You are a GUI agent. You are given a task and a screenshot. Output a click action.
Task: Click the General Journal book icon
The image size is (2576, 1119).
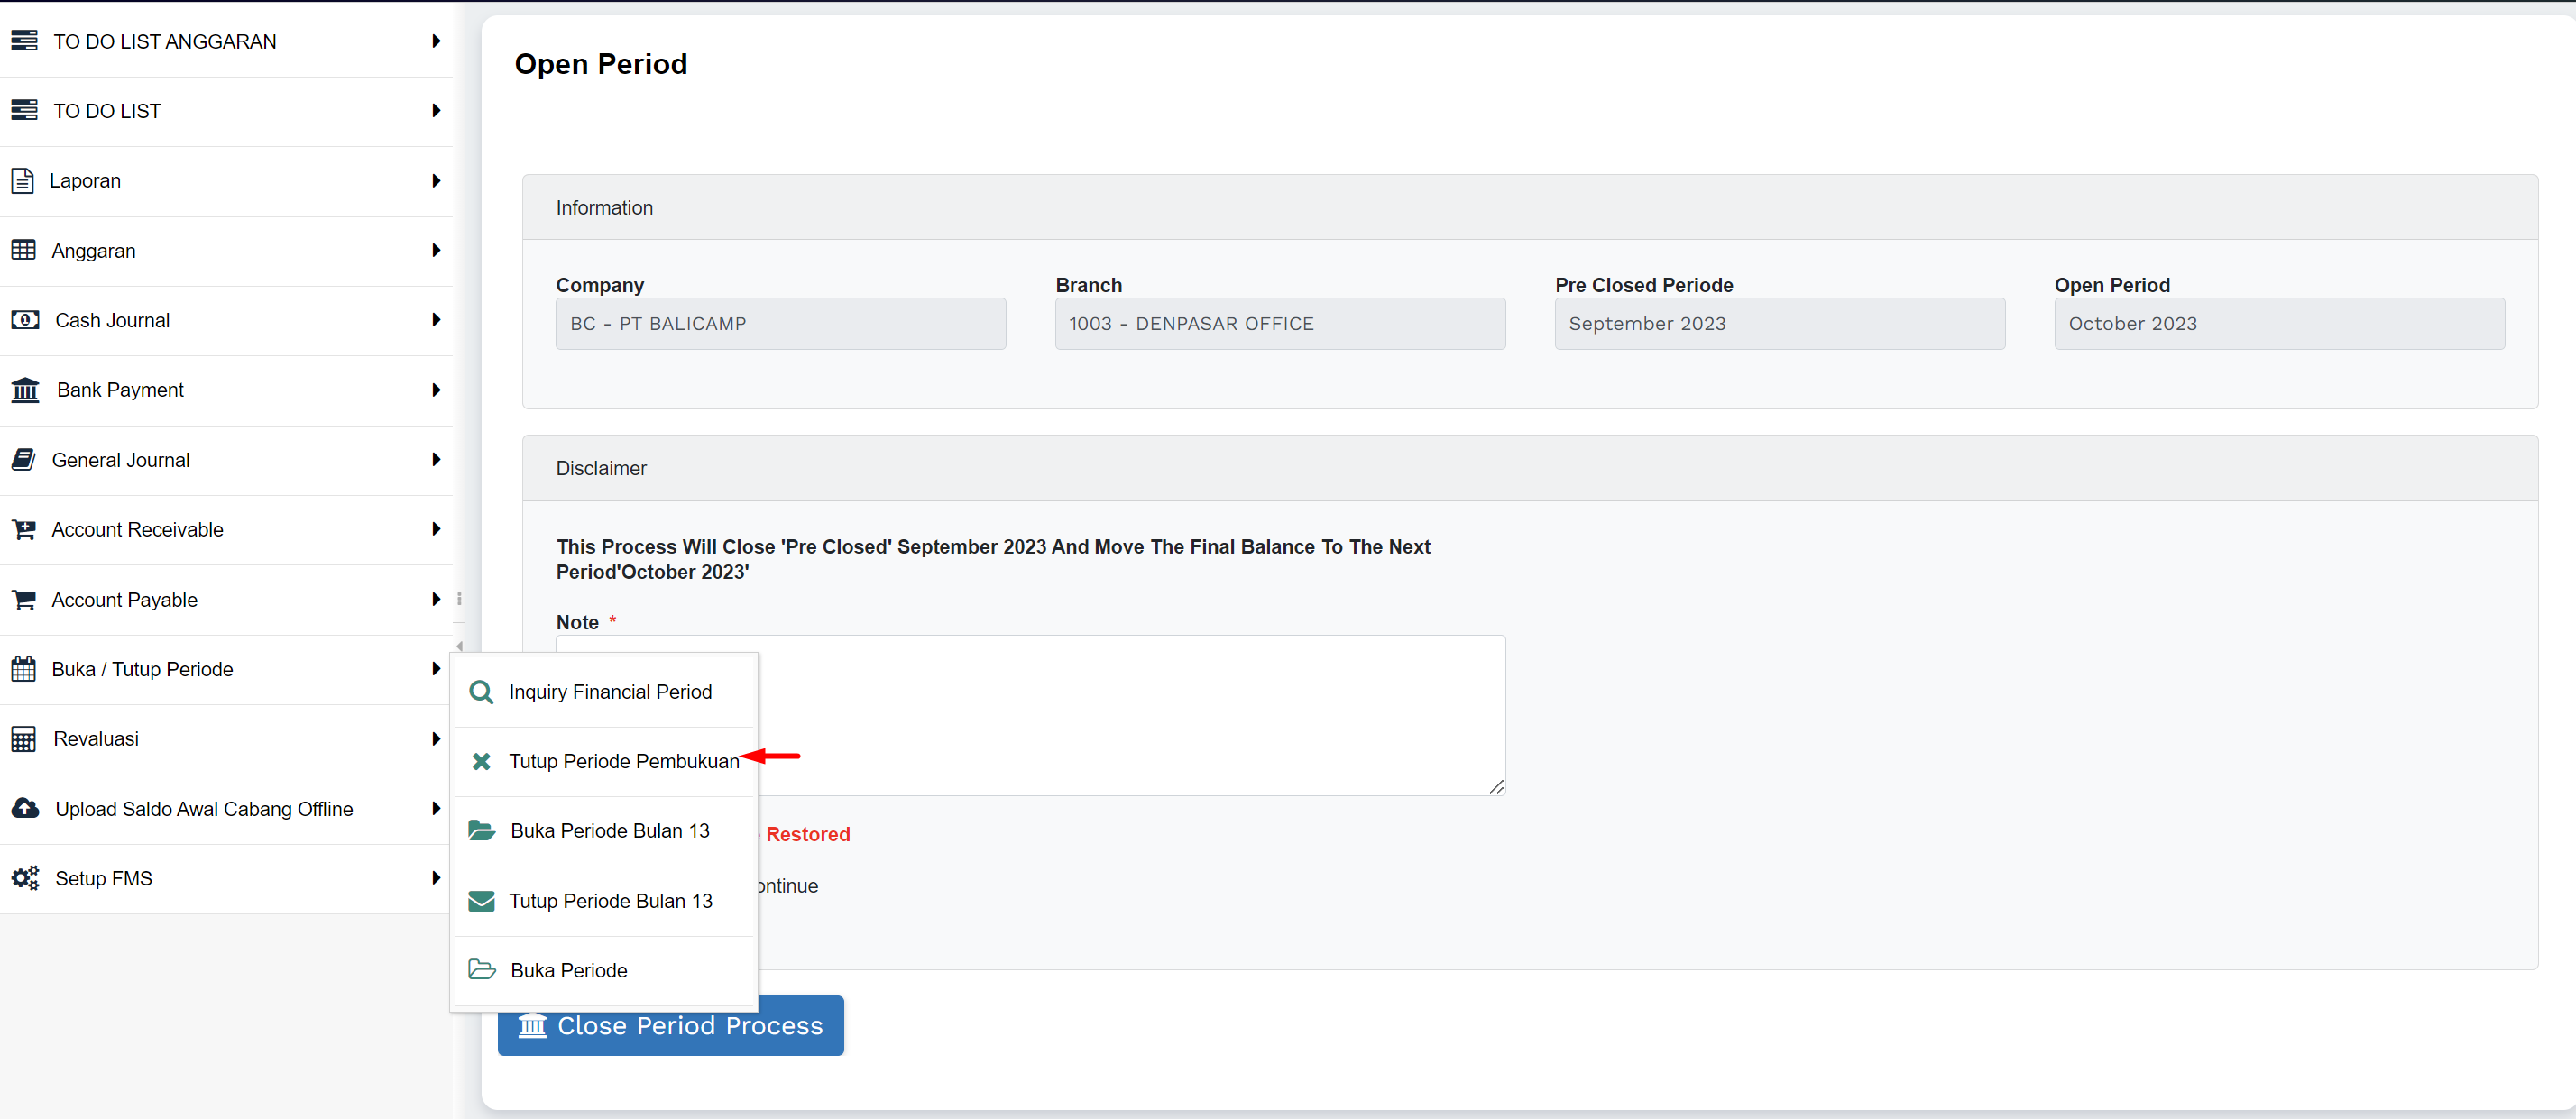coord(24,460)
